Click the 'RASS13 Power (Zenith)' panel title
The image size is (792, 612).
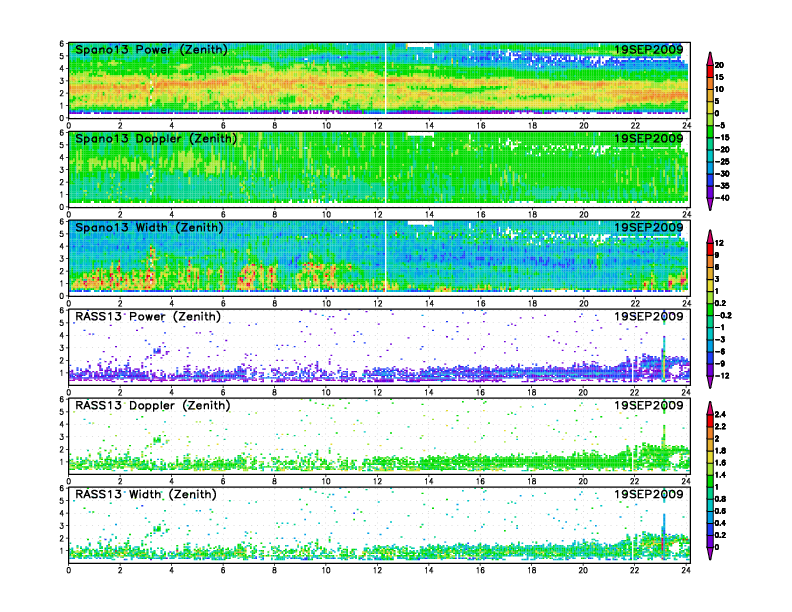148,317
